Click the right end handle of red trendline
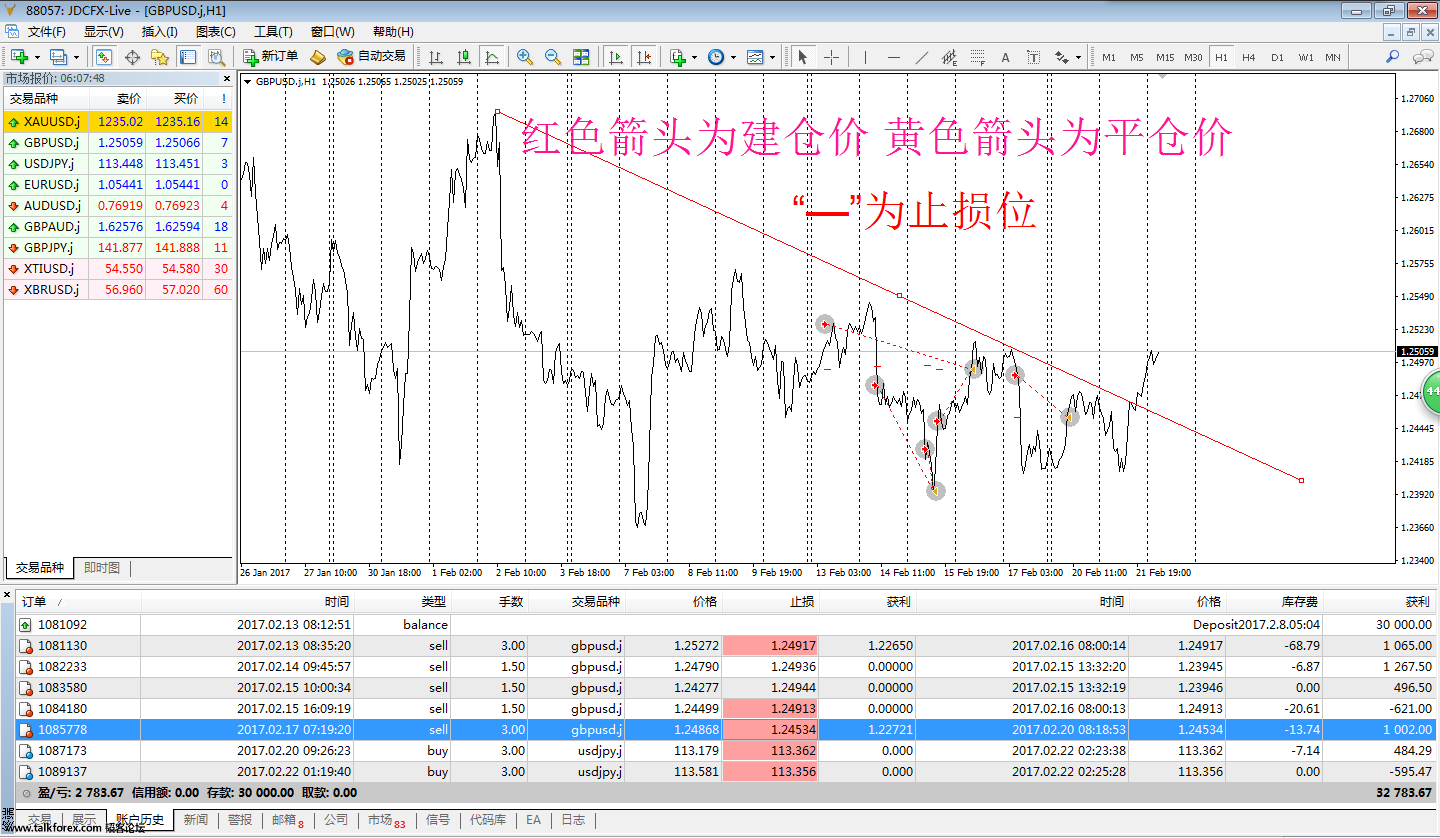Image resolution: width=1440 pixels, height=838 pixels. coord(1301,481)
